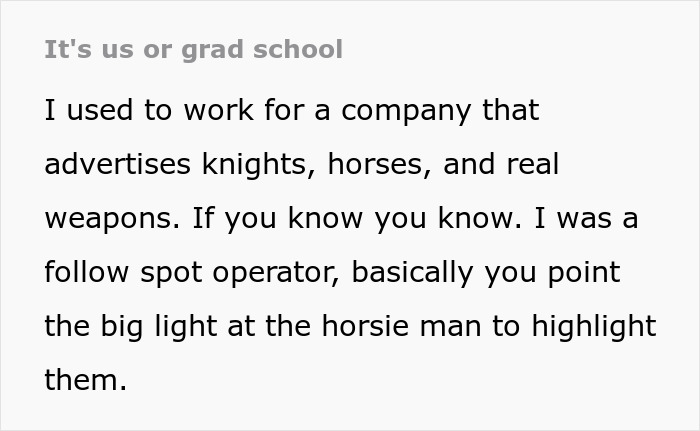The height and width of the screenshot is (431, 700).
Task: Click the final word "them."
Action: click(85, 380)
